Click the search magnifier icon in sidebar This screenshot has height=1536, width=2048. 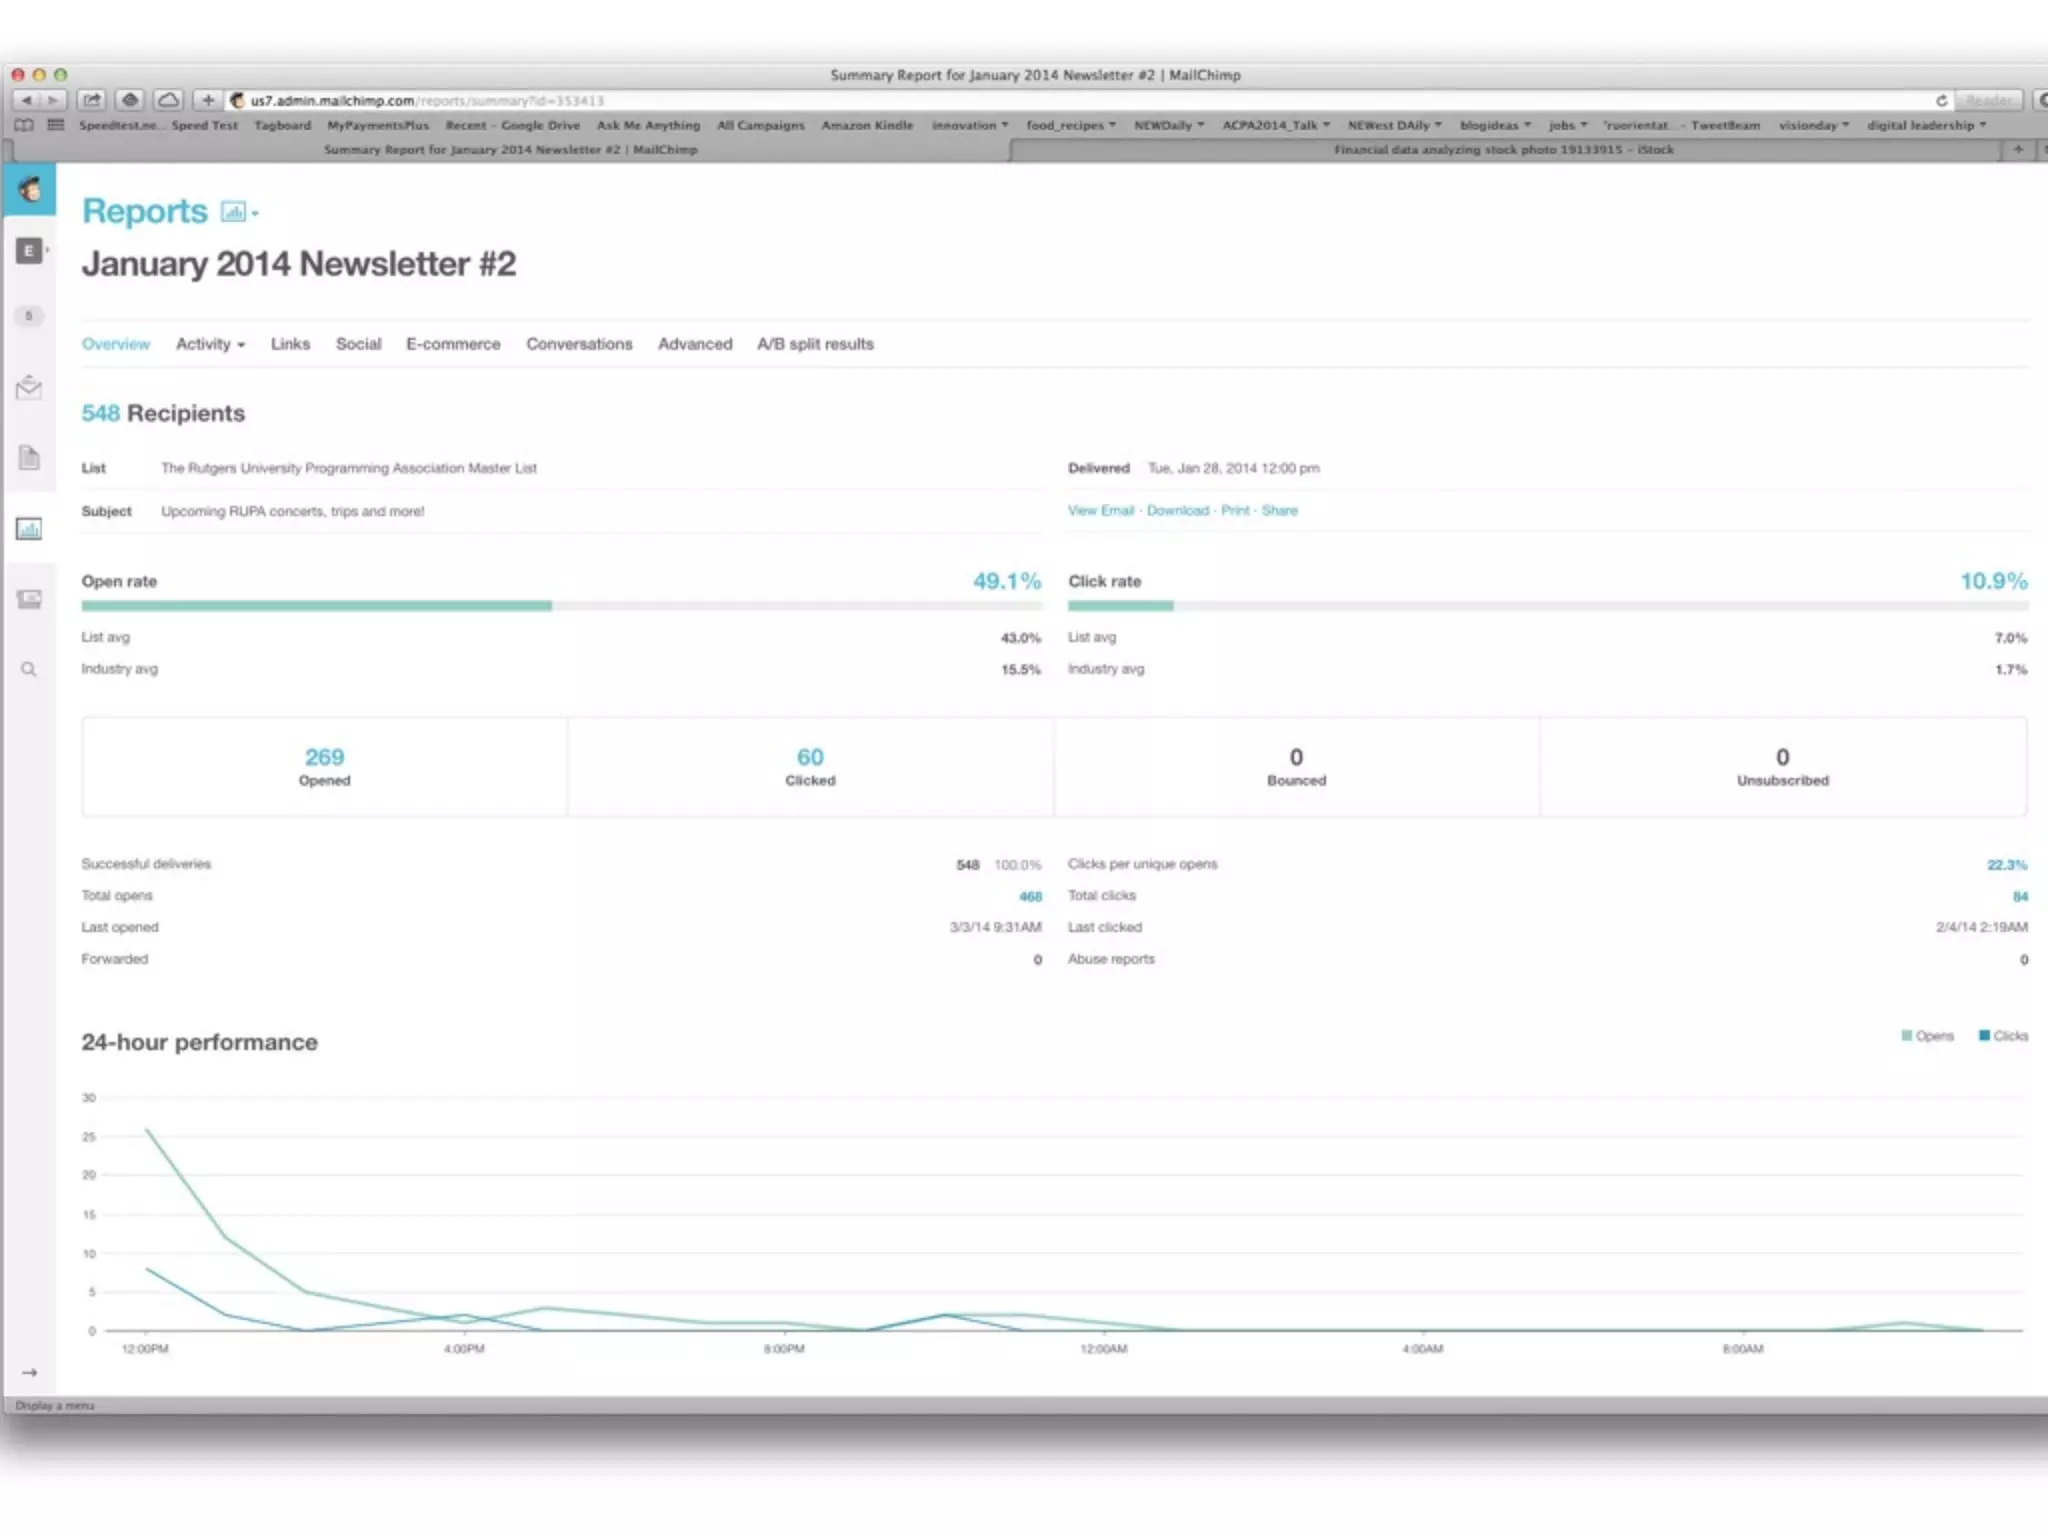point(29,669)
